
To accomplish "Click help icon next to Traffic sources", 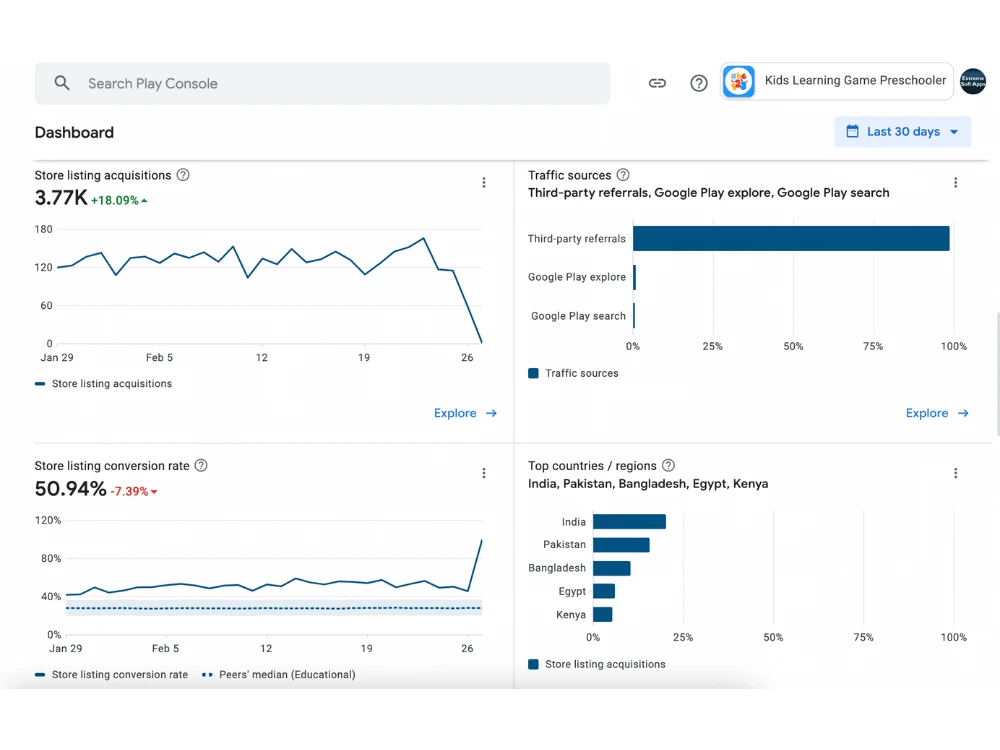I will point(623,175).
